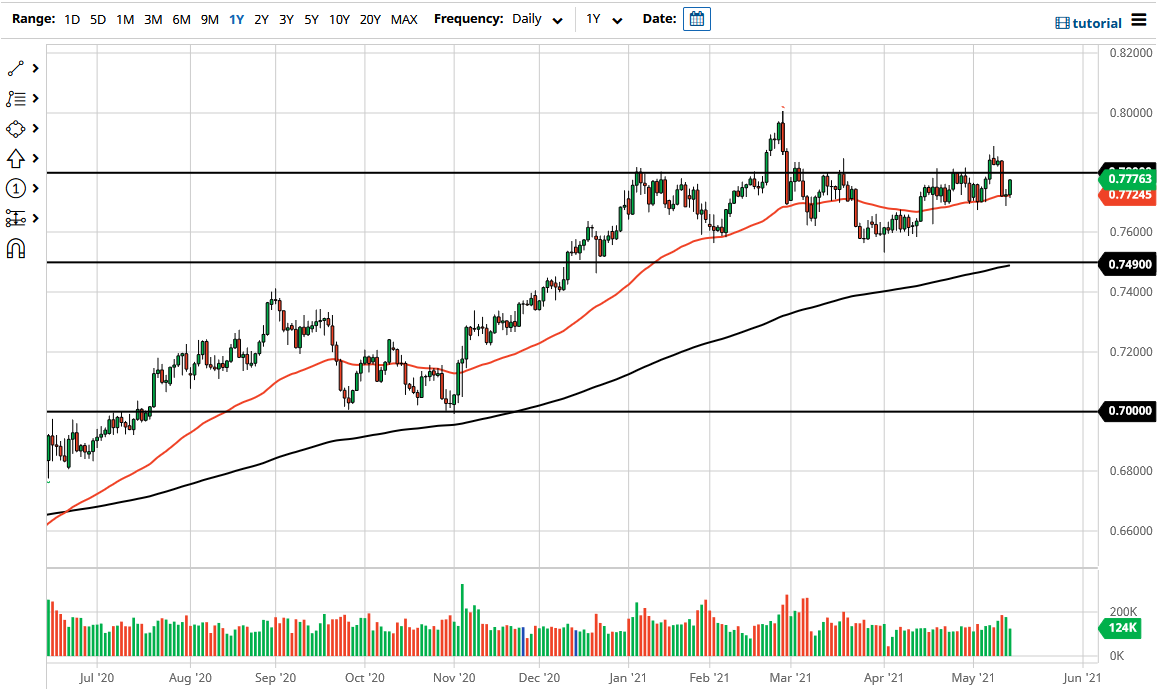The height and width of the screenshot is (694, 1160).
Task: Expand the numbered annotation options arrow
Action: (35, 189)
